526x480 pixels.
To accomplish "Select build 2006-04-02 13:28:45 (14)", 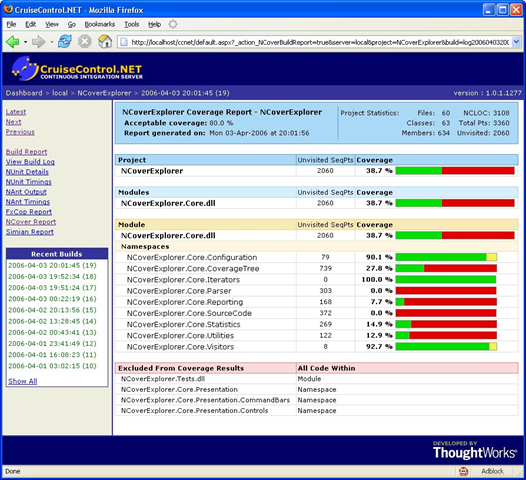I will click(x=52, y=321).
